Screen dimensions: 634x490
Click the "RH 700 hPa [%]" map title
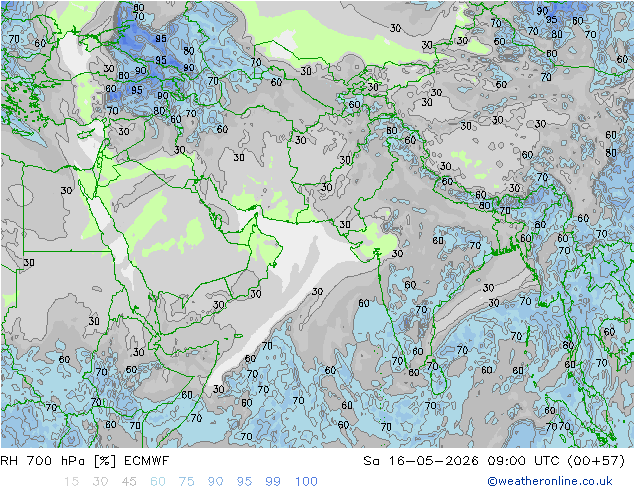point(58,461)
